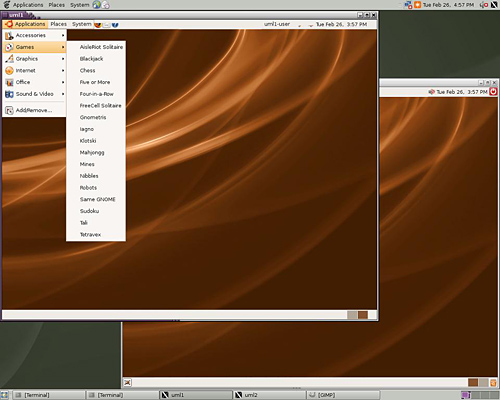
Task: Launch Gnometris game
Action: 96,117
